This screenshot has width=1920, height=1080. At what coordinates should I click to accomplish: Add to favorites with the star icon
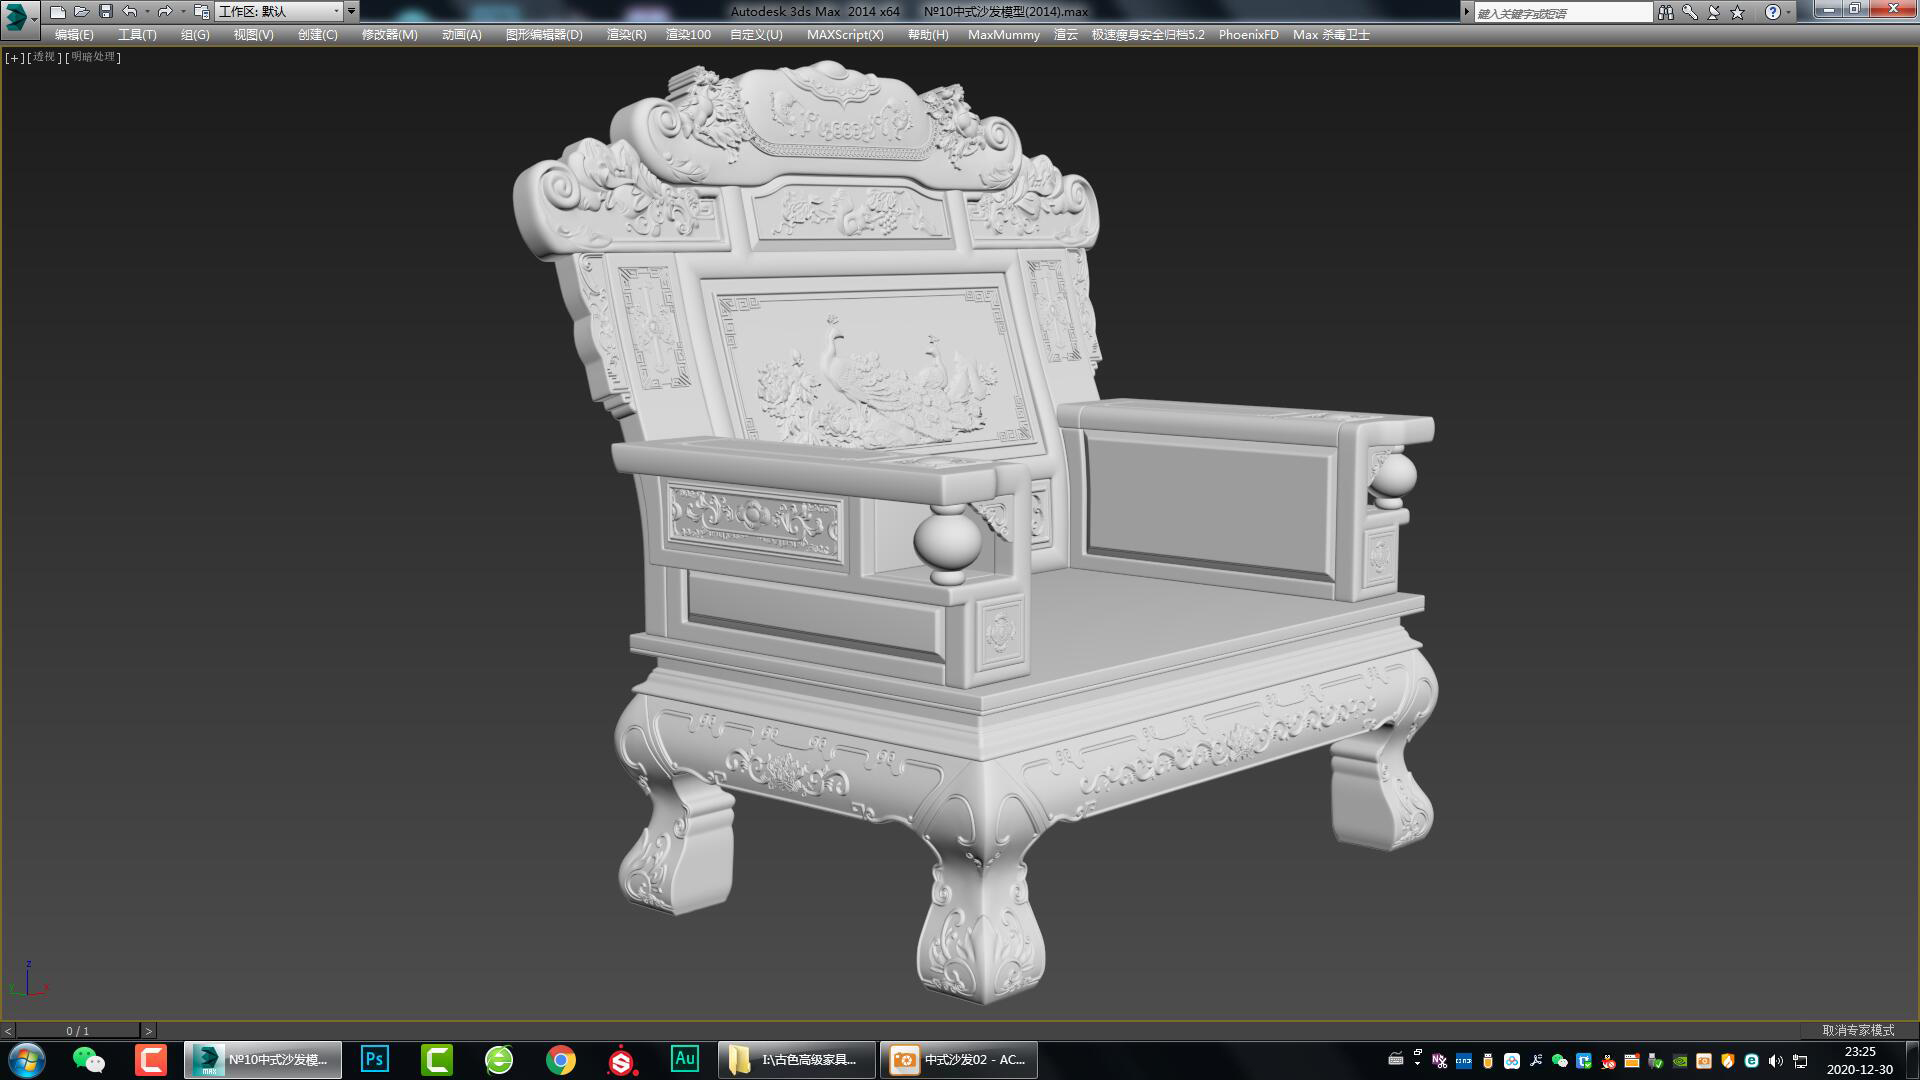click(x=1738, y=12)
